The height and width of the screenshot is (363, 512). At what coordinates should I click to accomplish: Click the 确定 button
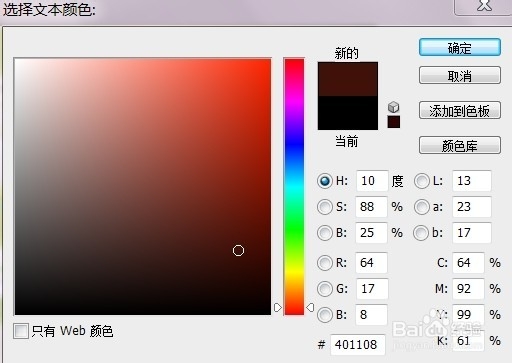[x=460, y=47]
